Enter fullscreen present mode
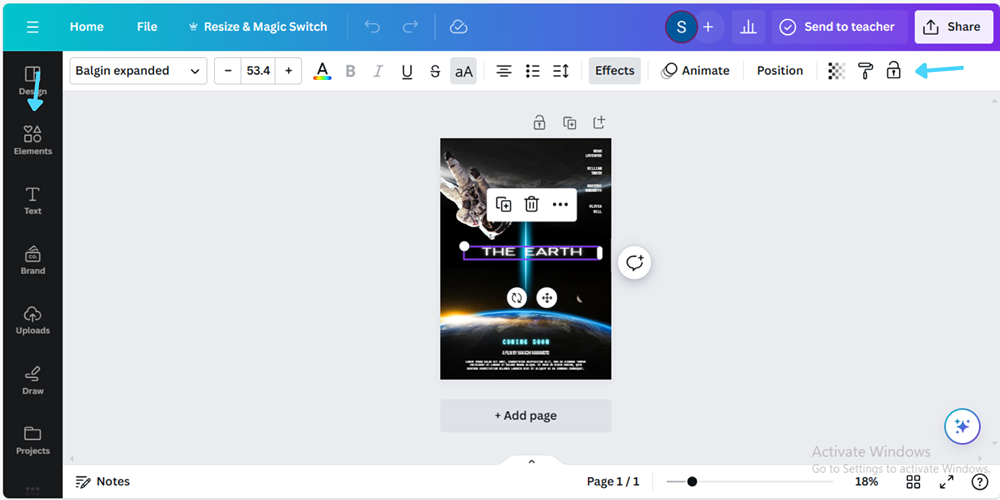 (x=946, y=482)
